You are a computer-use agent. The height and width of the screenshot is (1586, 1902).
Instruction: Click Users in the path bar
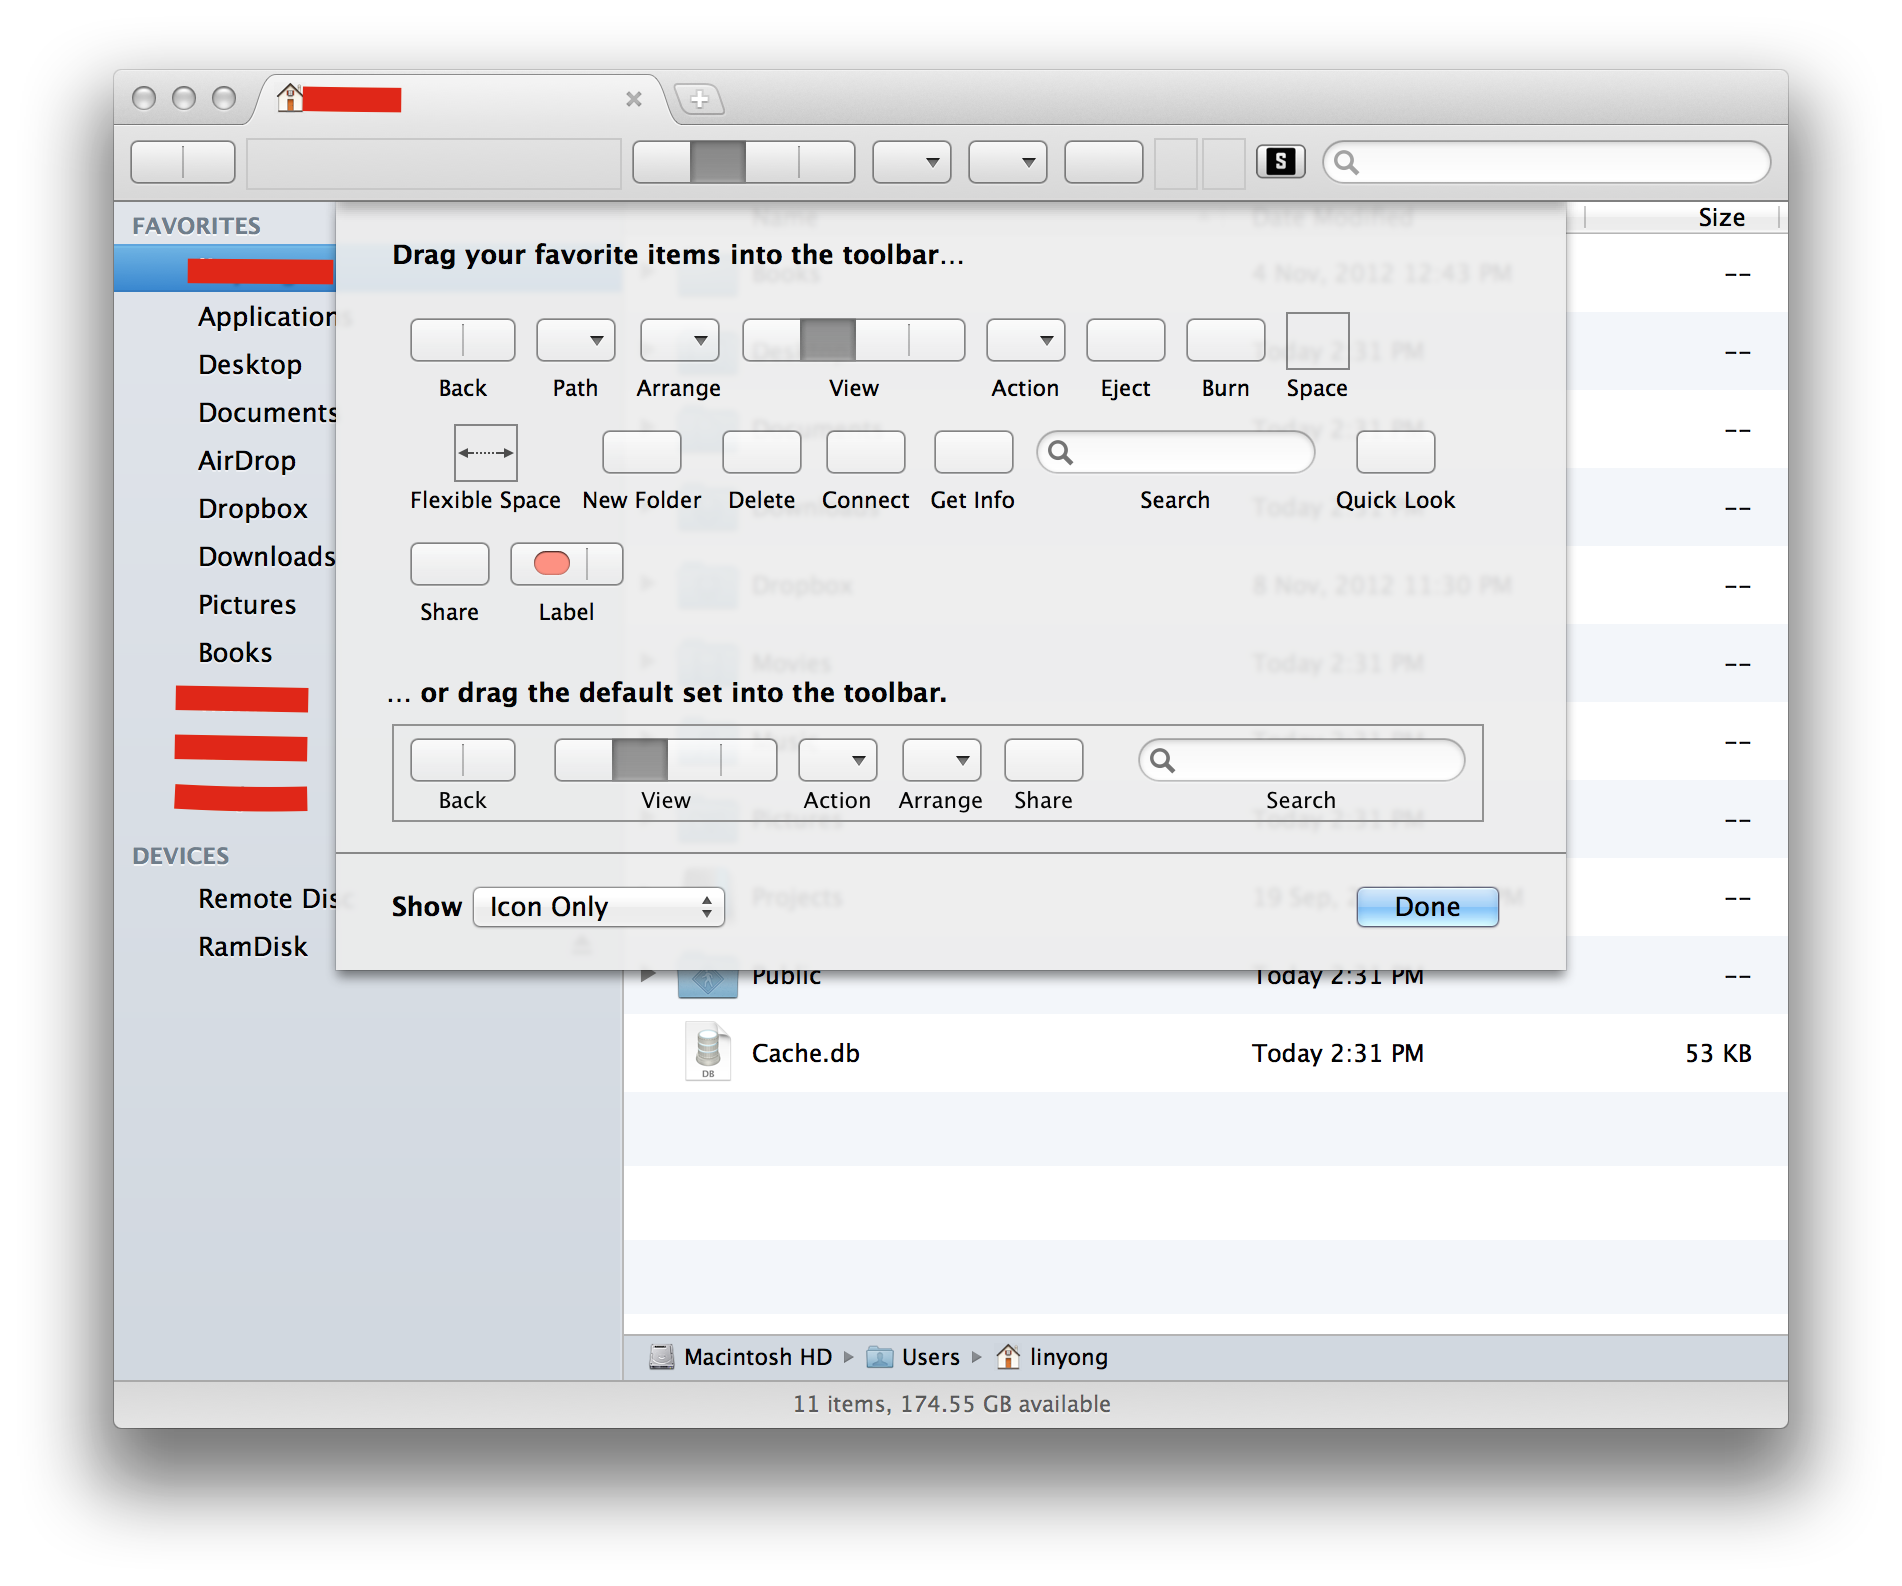click(x=930, y=1357)
